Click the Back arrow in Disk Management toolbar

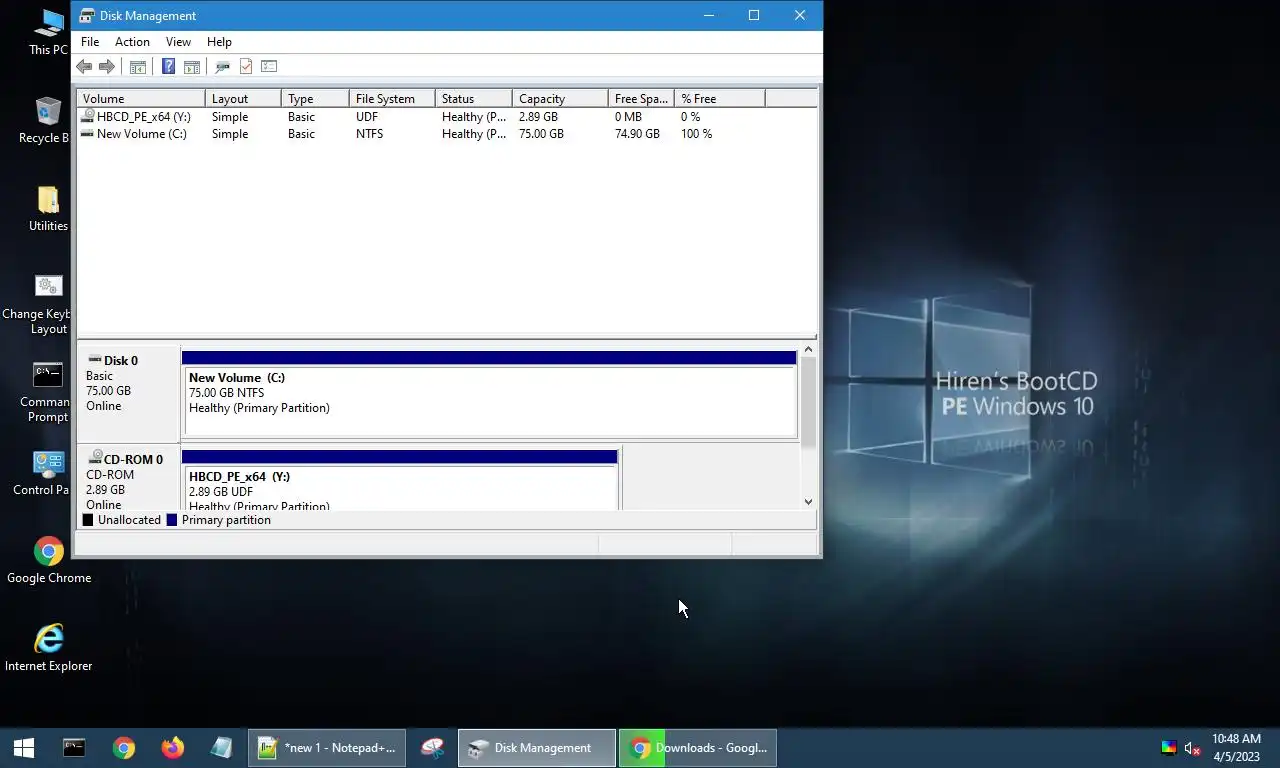pyautogui.click(x=84, y=66)
